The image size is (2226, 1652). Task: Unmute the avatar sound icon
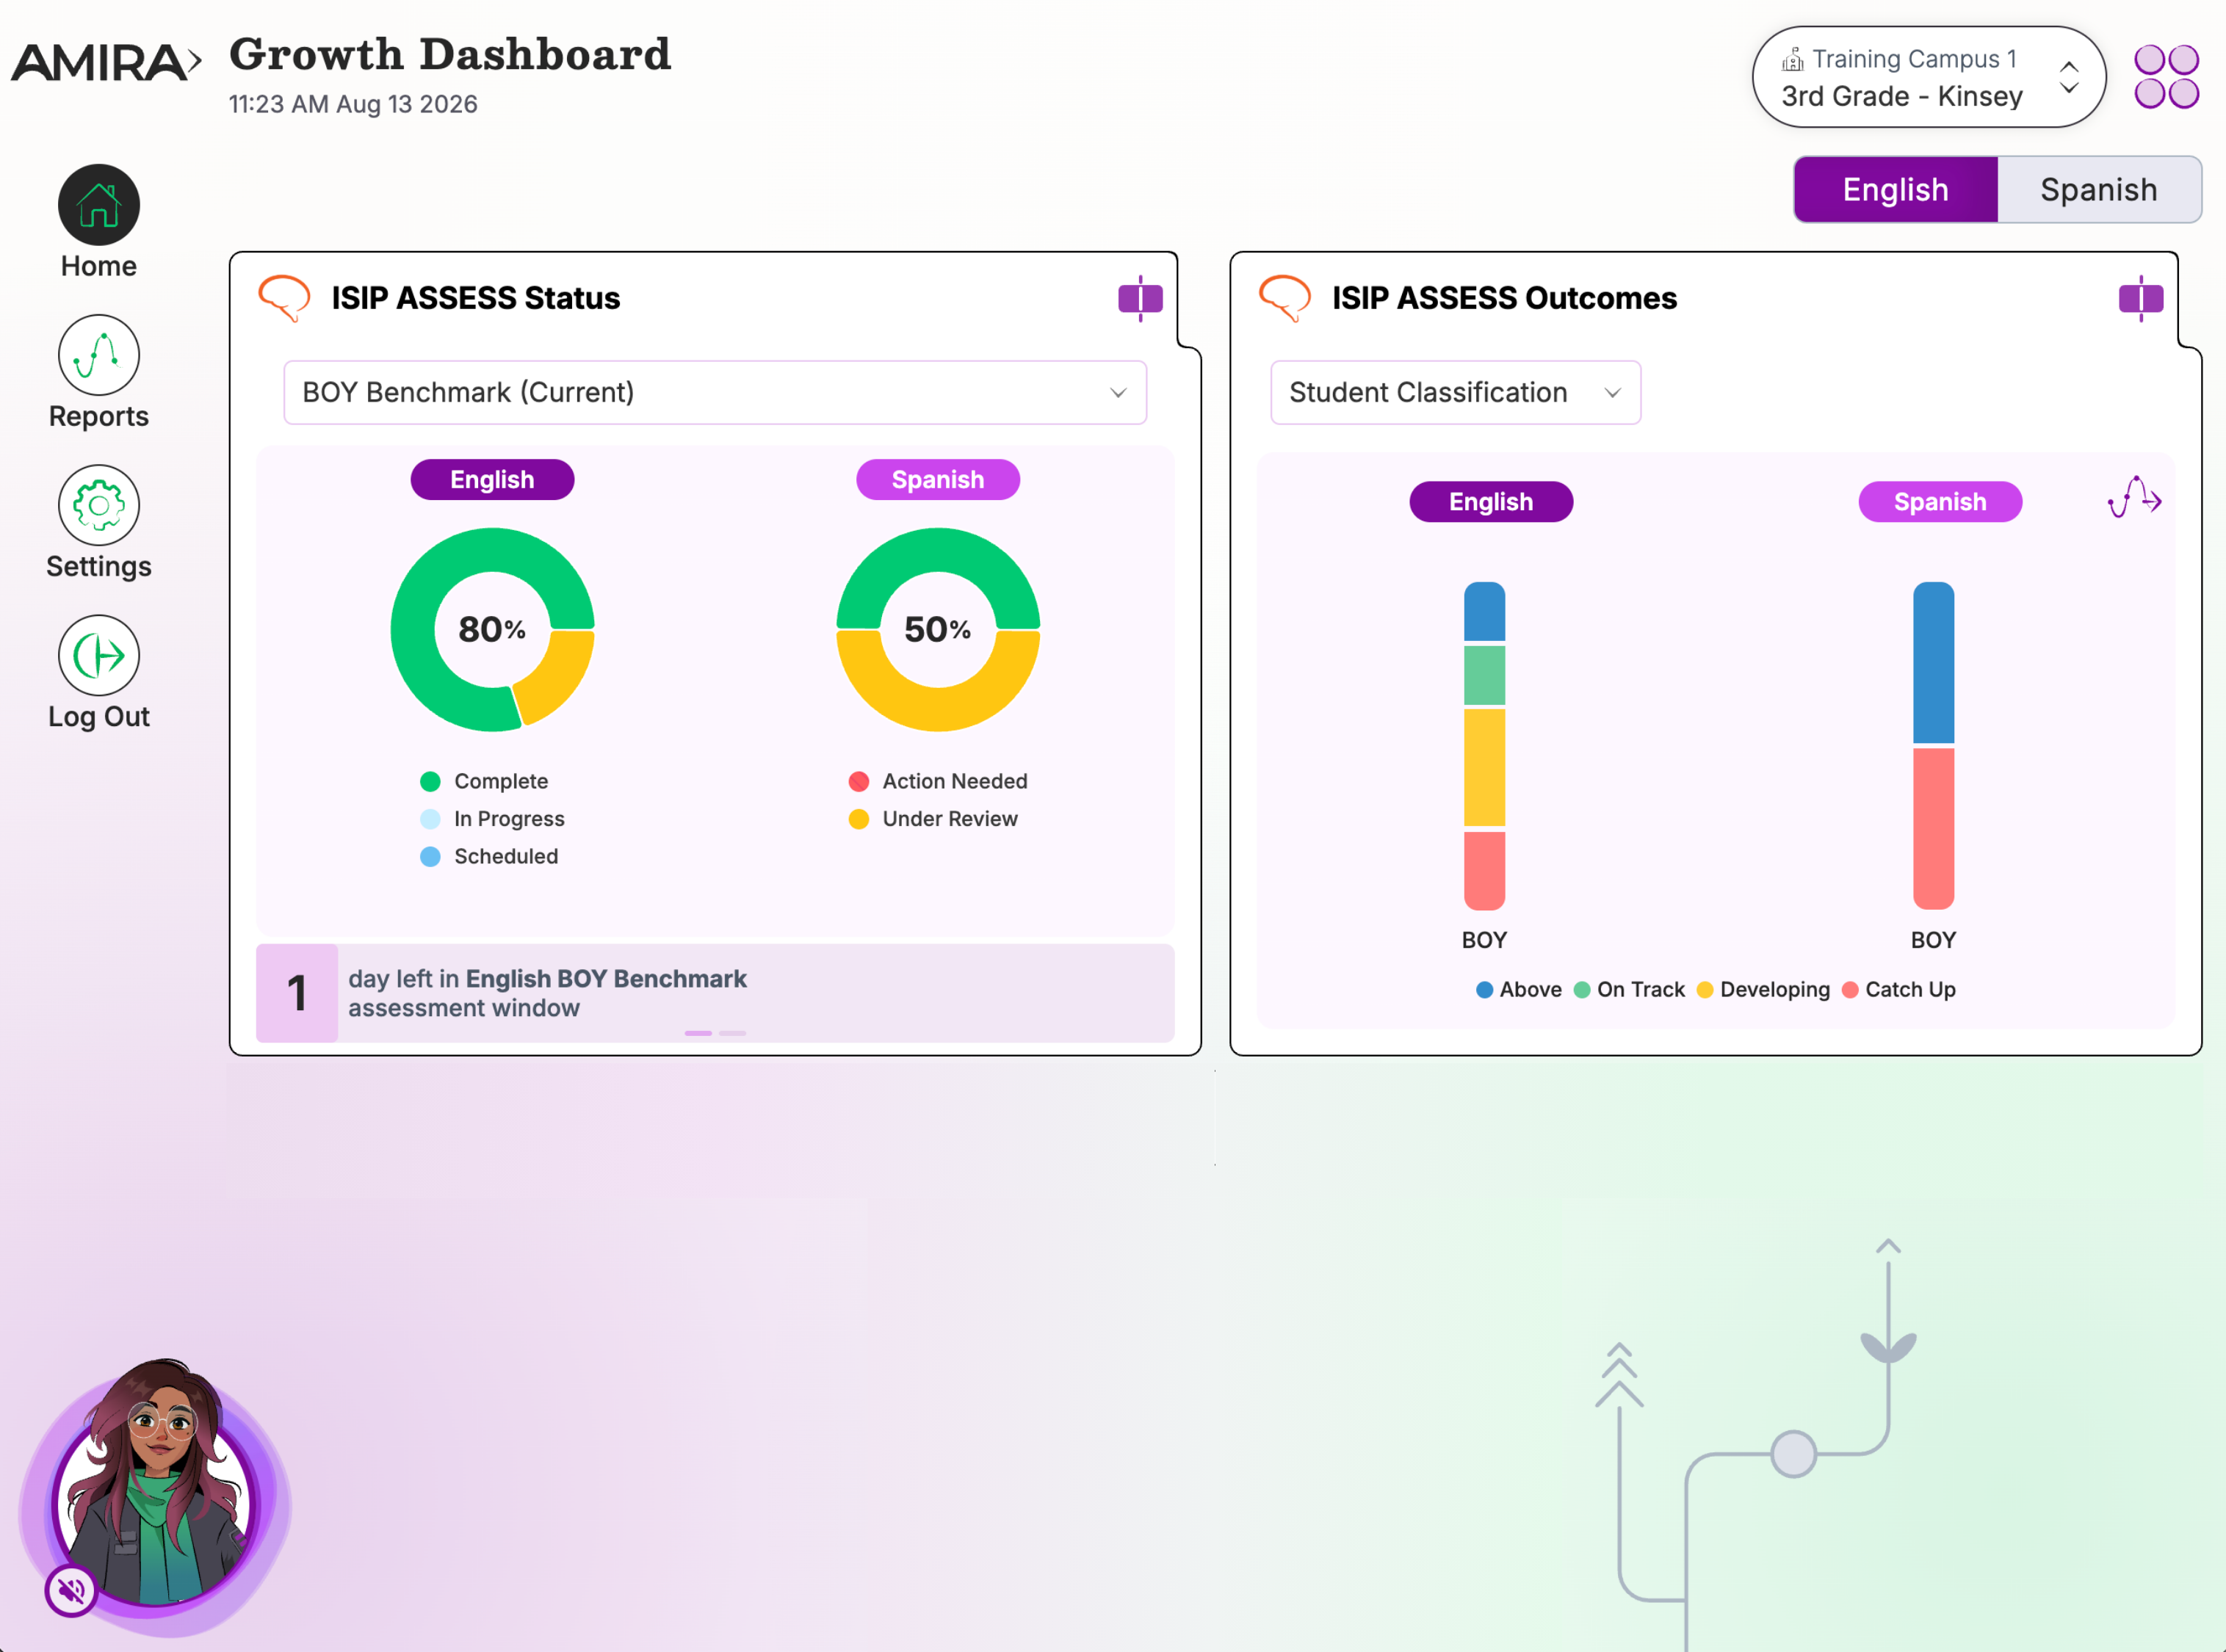[x=71, y=1589]
